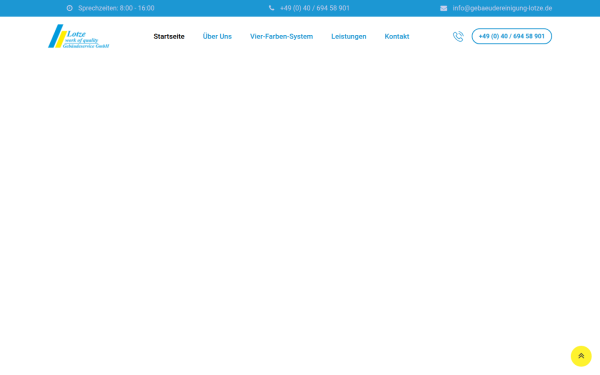Open the Leistungen menu item
The height and width of the screenshot is (375, 600).
pyautogui.click(x=349, y=36)
